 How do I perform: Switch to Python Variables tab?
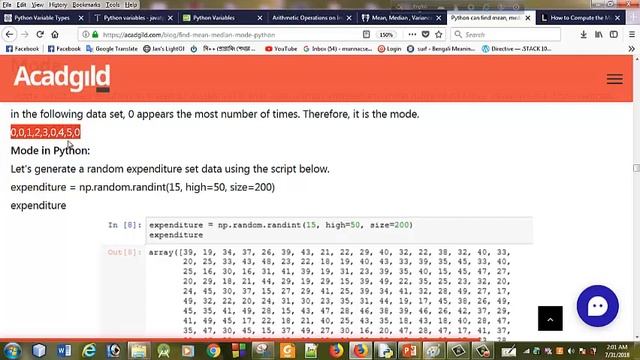(x=220, y=18)
